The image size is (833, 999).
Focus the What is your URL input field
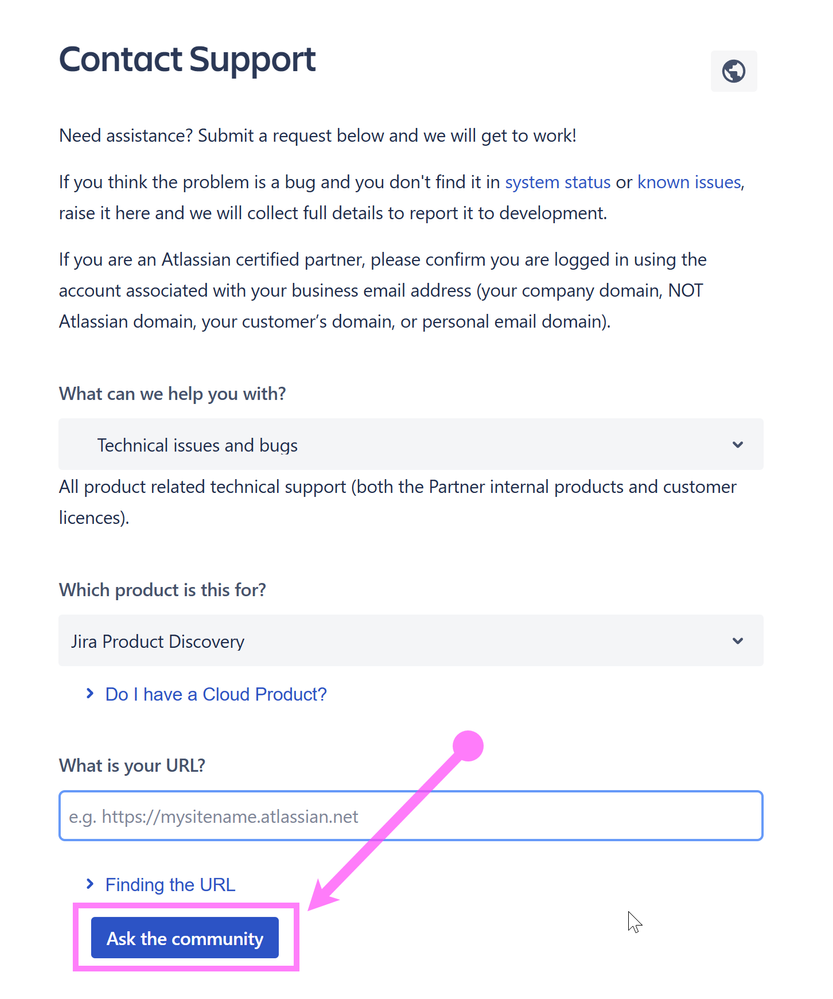pos(410,816)
